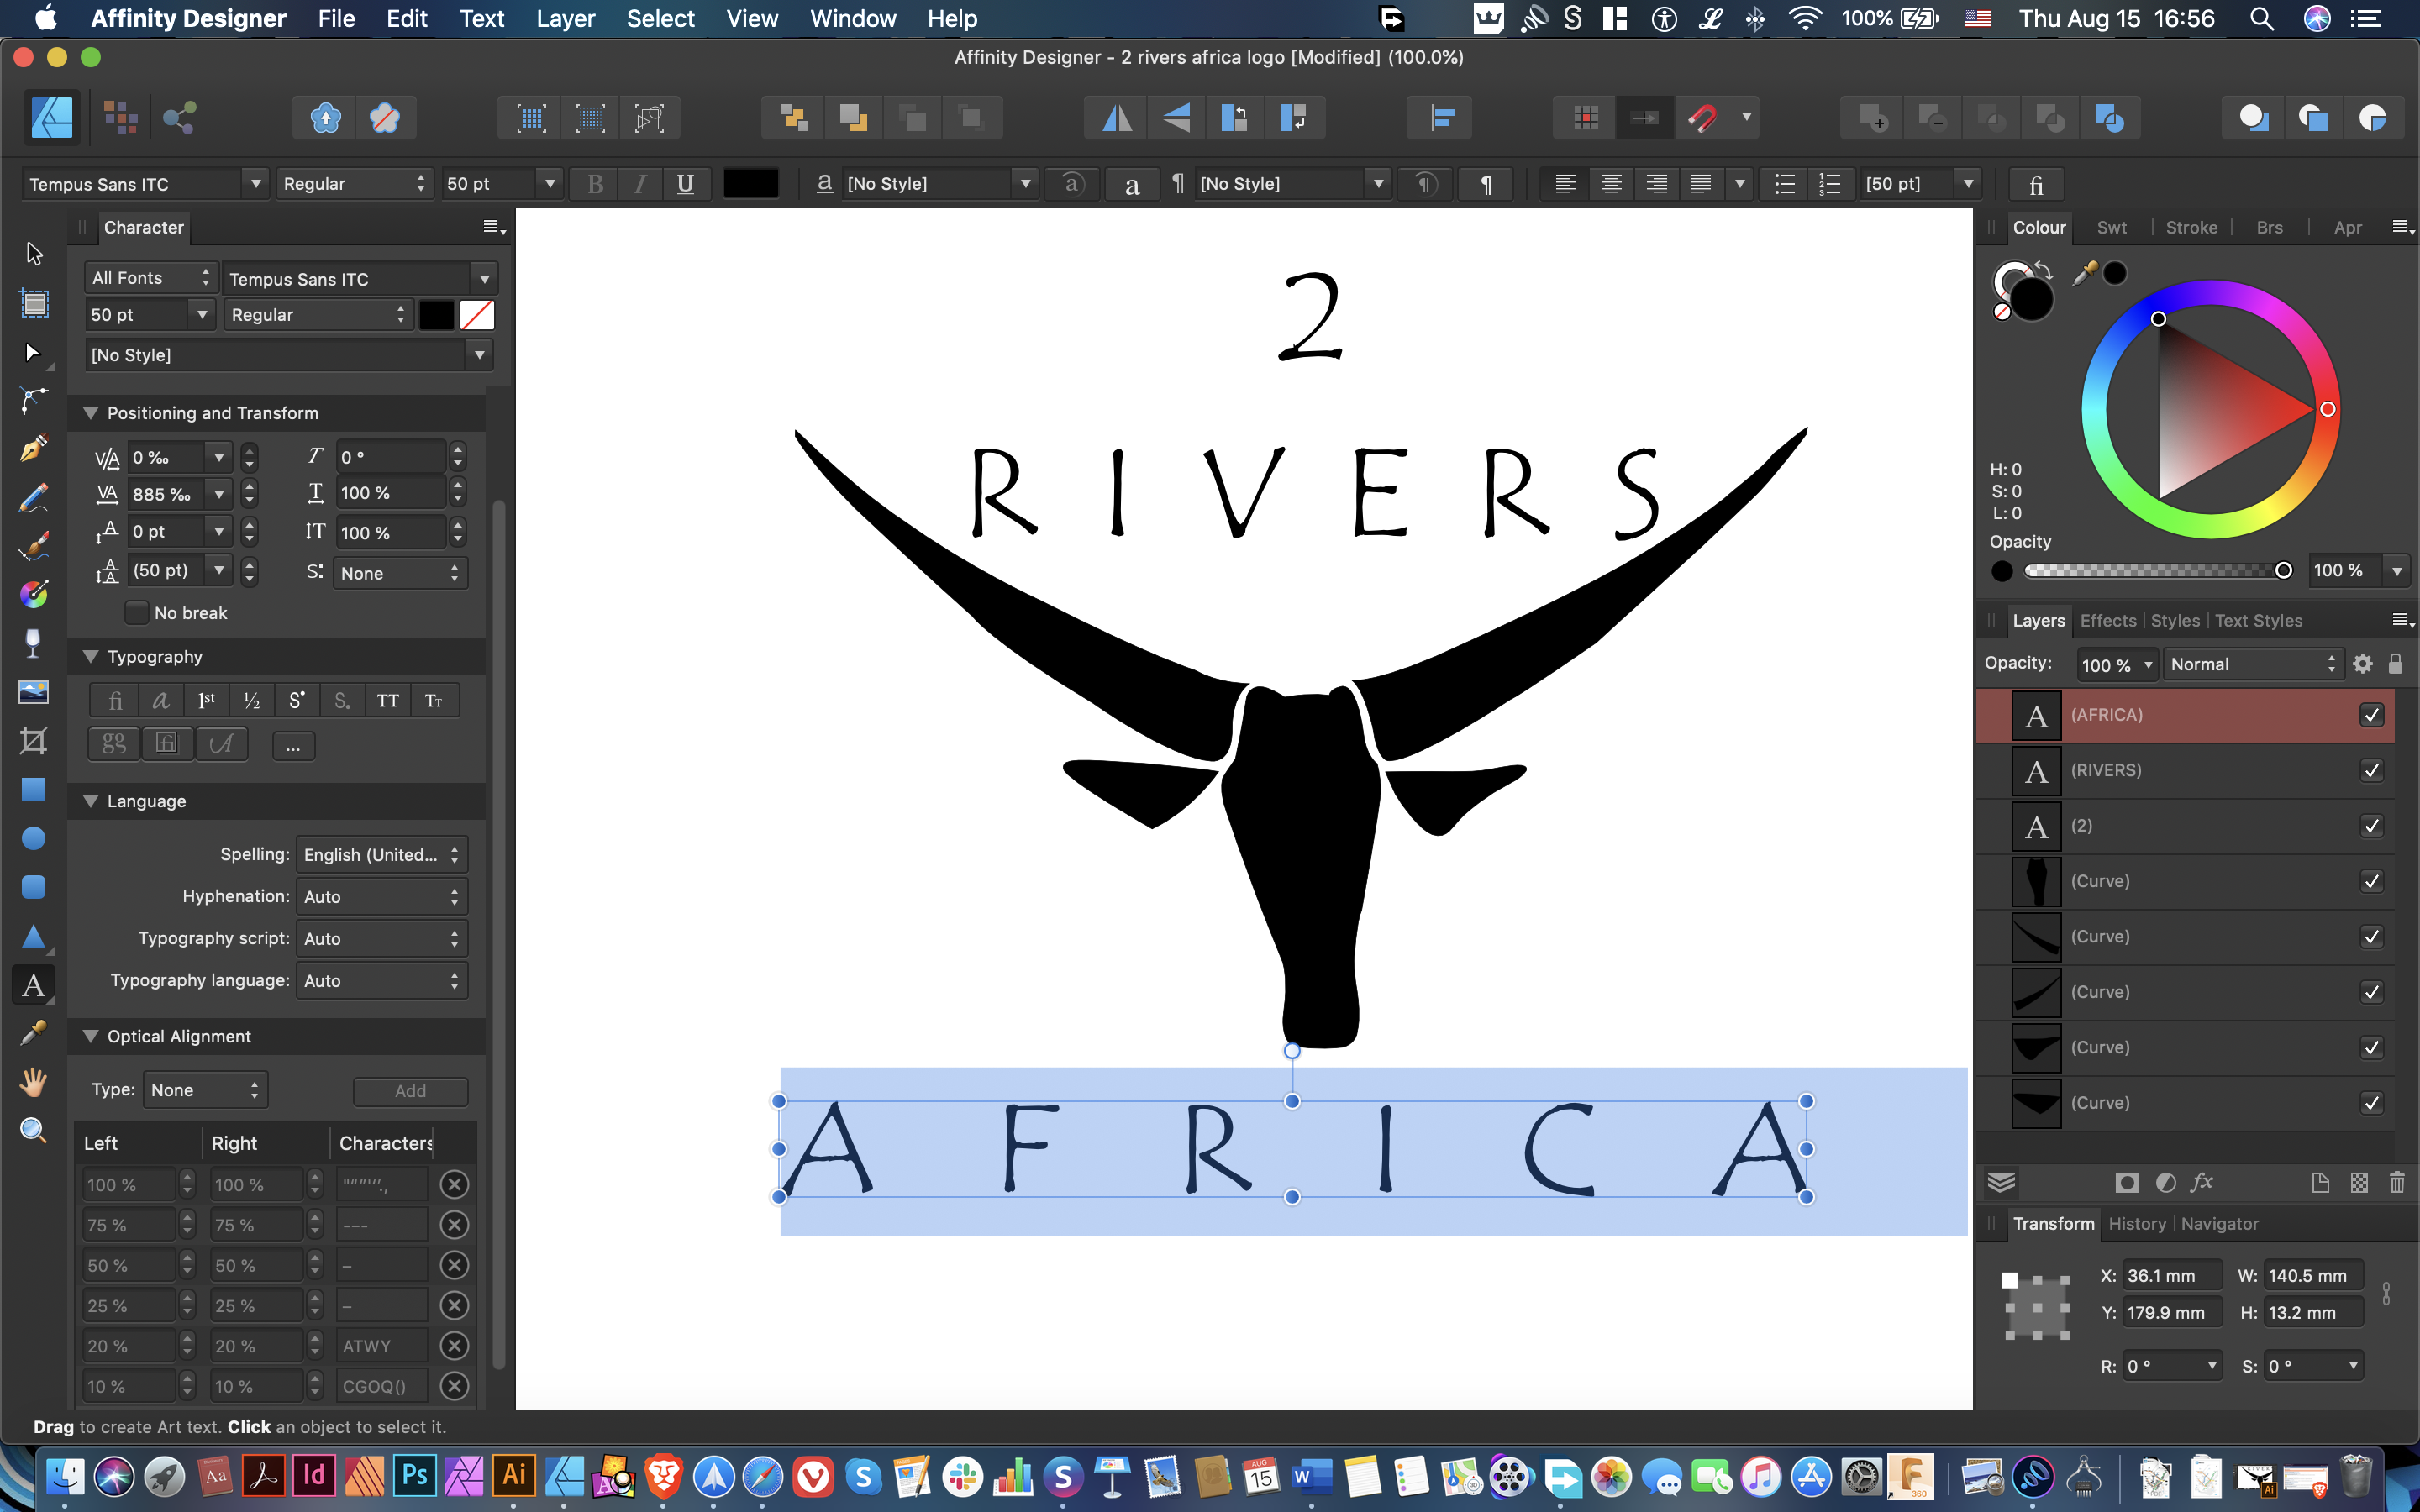
Task: Apply bold formatting to the text
Action: (x=595, y=183)
